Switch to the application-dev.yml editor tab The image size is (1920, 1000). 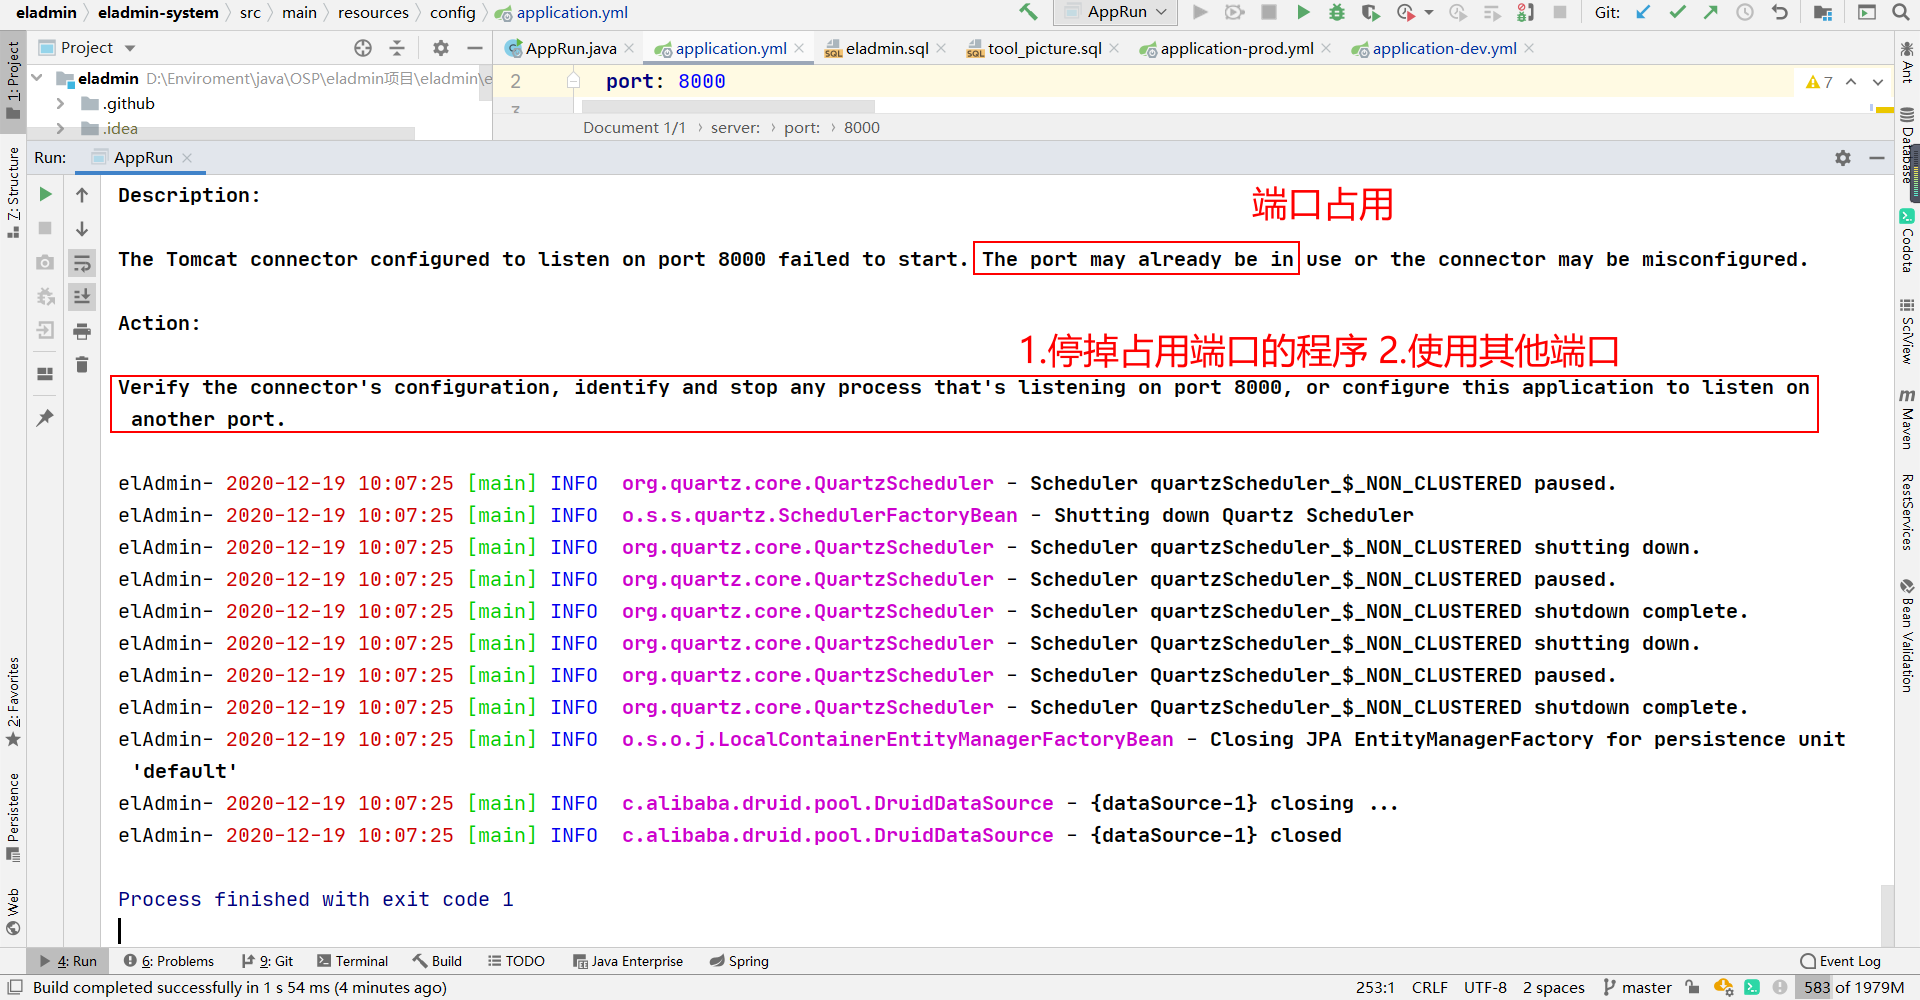(x=1443, y=48)
